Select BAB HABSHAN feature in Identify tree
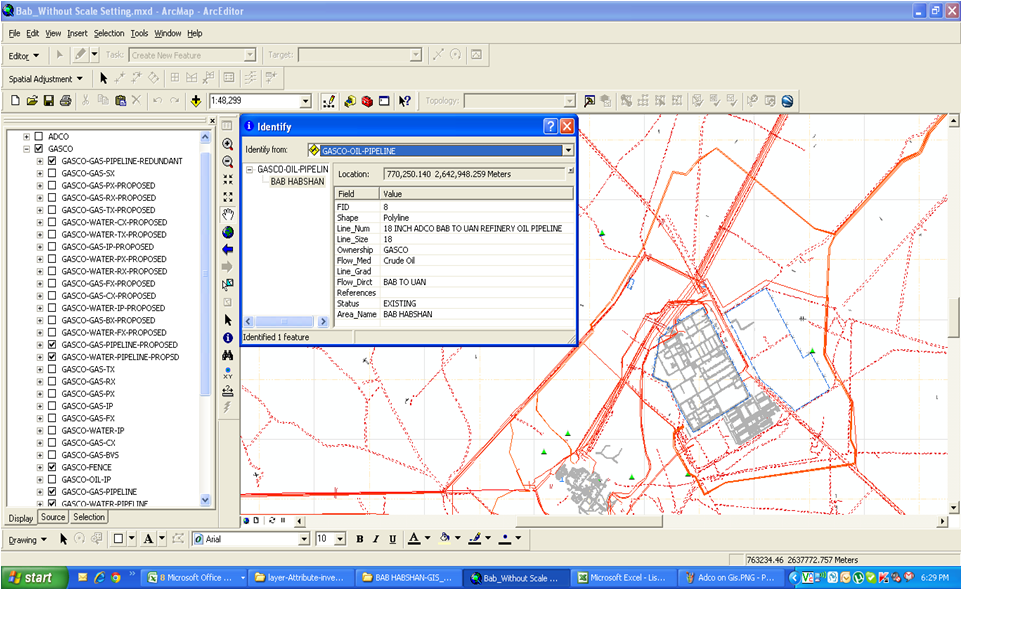The height and width of the screenshot is (626, 1025). (297, 182)
